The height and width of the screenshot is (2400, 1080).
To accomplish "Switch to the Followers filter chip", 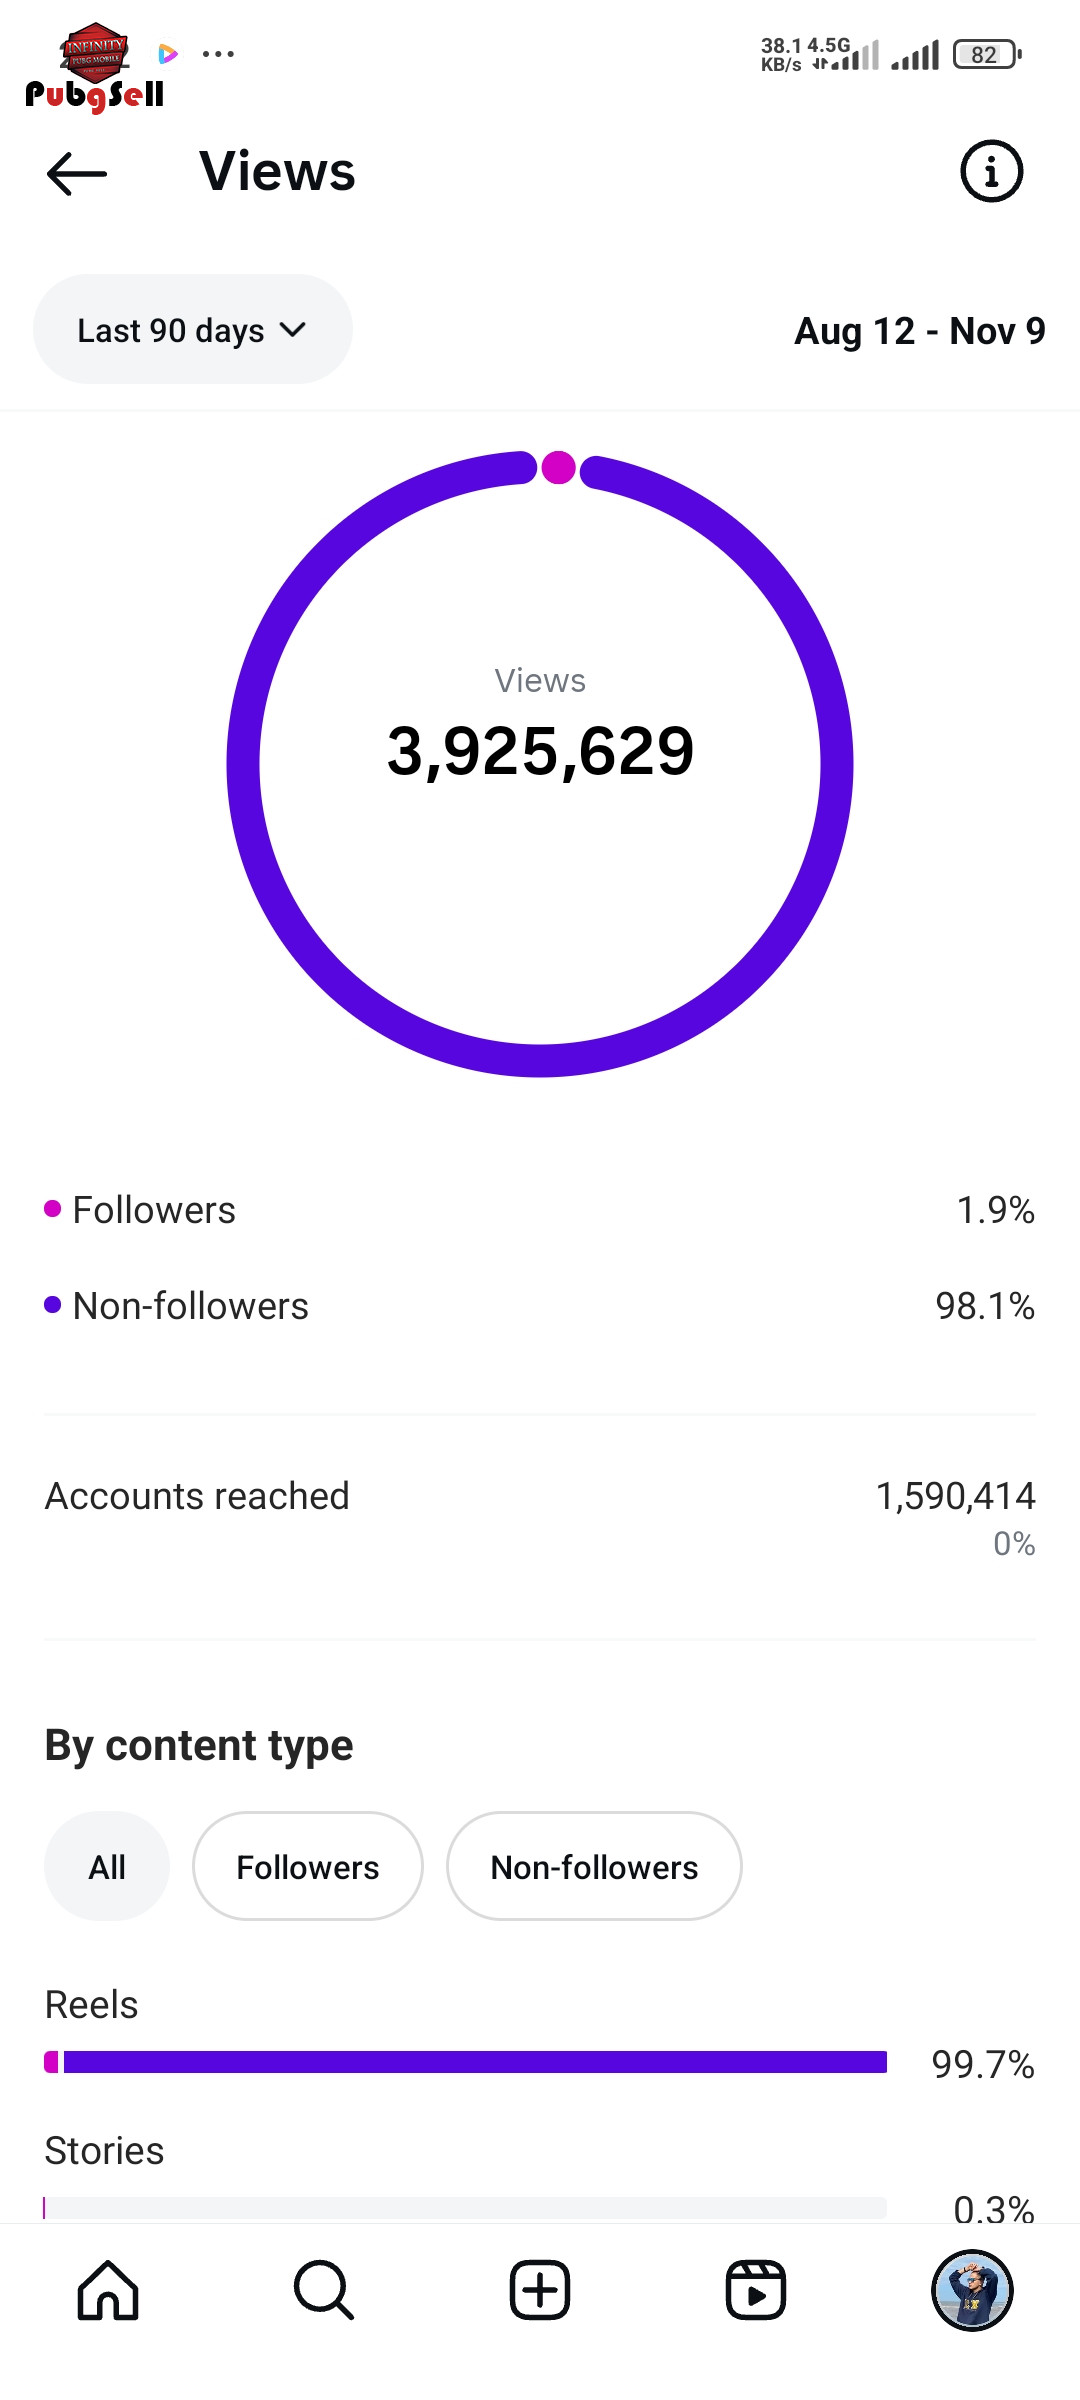I will [x=308, y=1867].
